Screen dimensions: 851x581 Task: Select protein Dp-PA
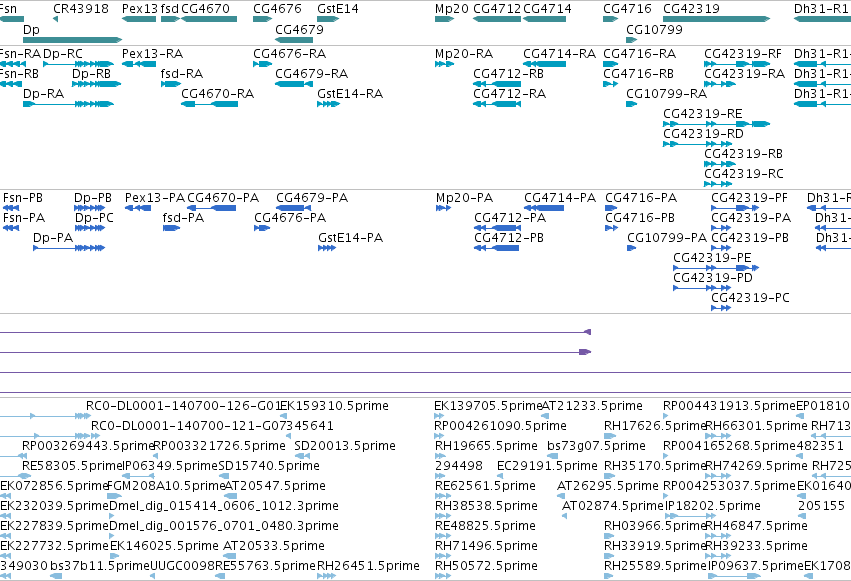coord(53,238)
